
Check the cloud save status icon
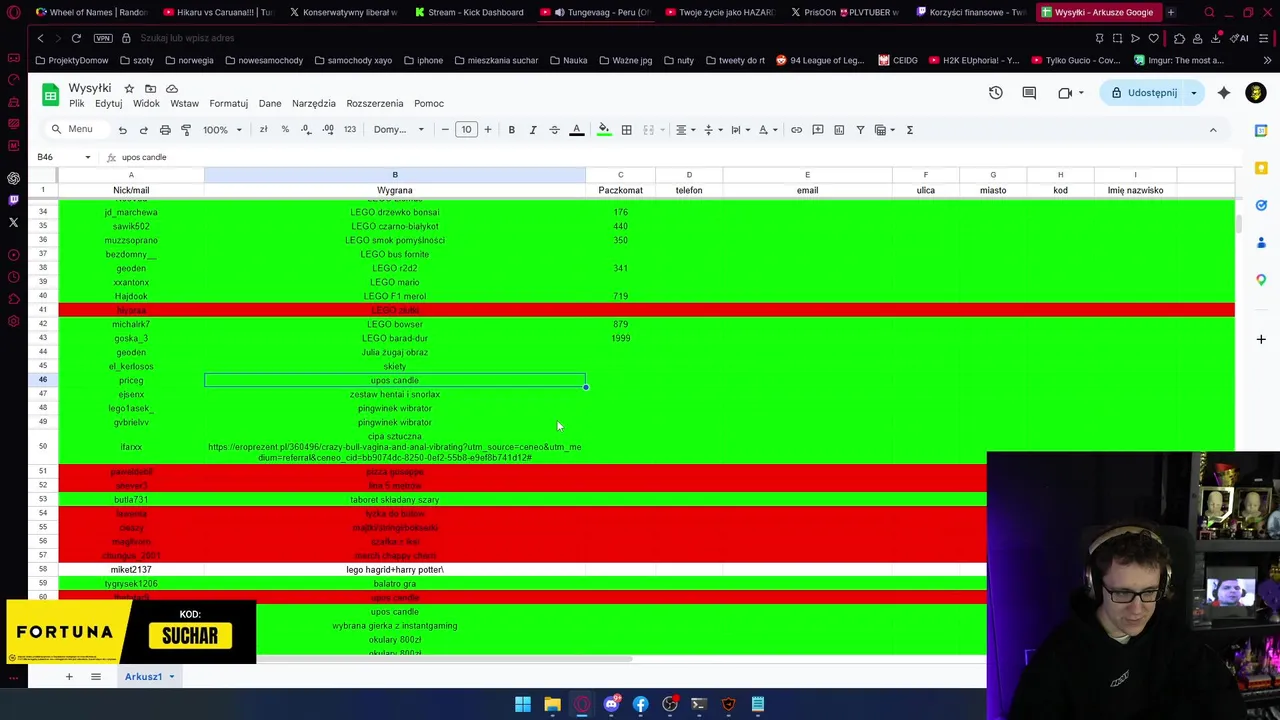[172, 88]
